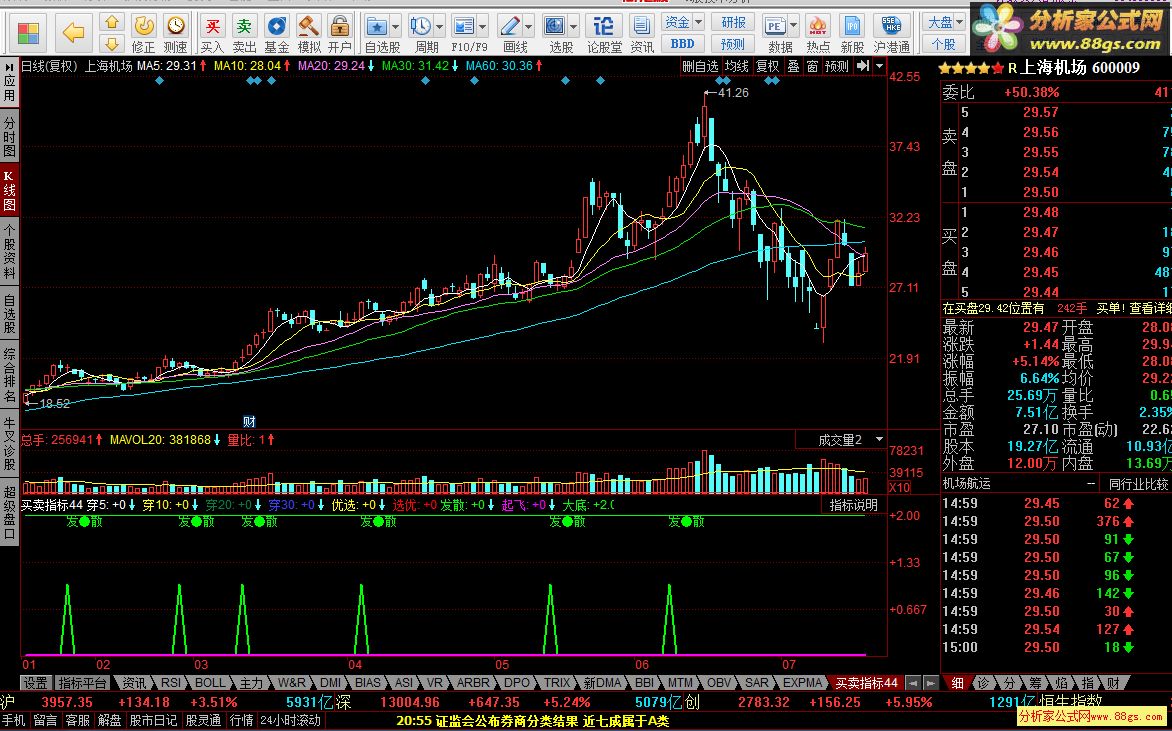Toggle the 窗 multi-window button
1172x731 pixels.
(x=812, y=67)
